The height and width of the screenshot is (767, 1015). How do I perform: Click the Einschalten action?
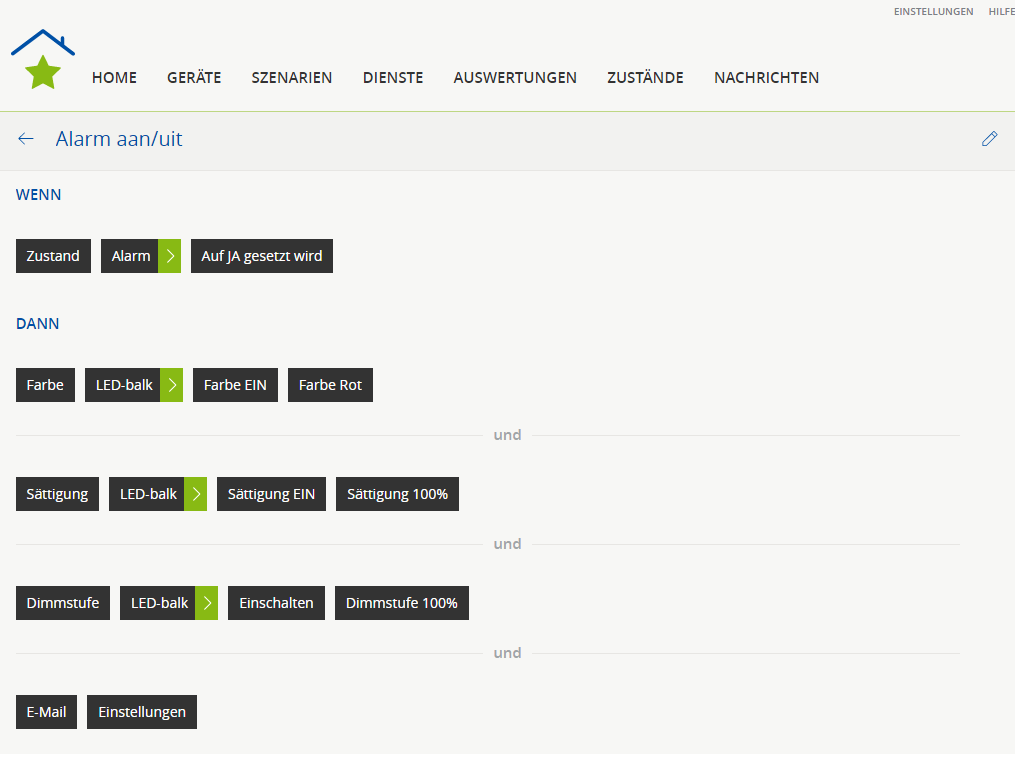276,603
